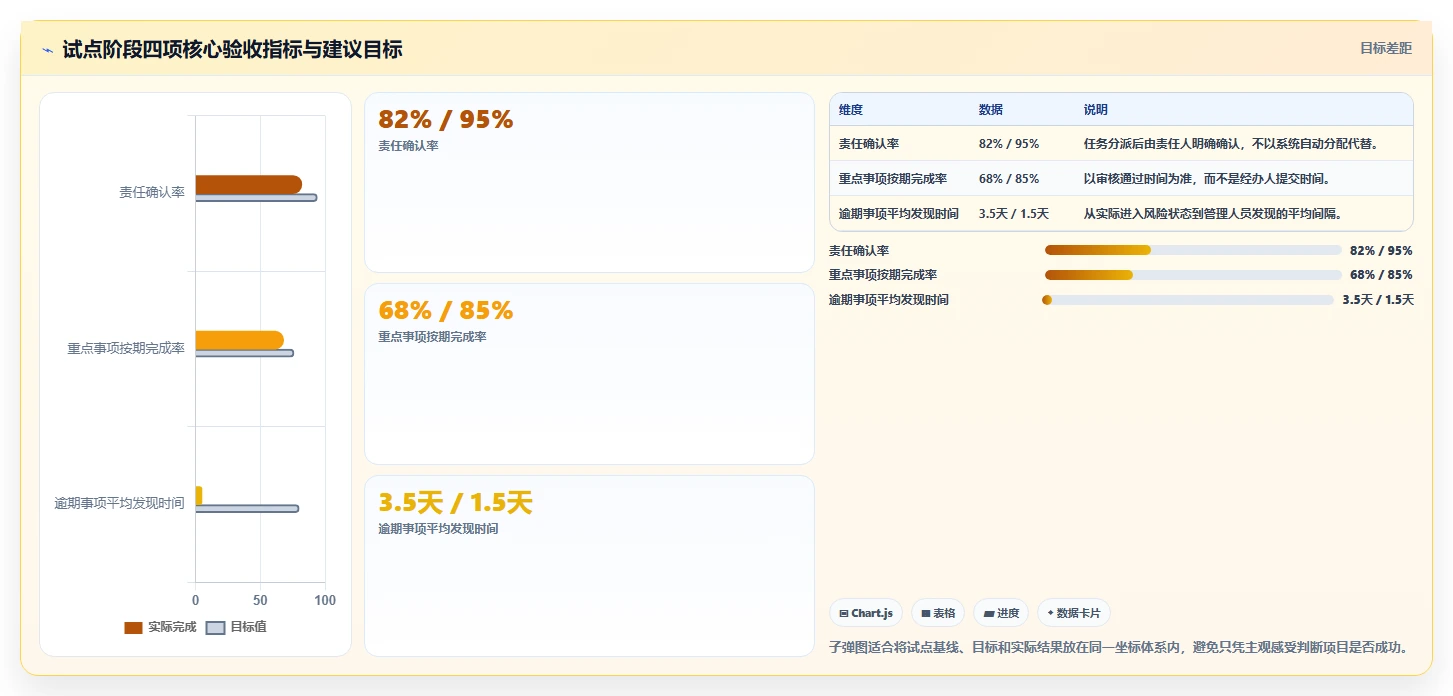Click the header icon beside the title

pyautogui.click(x=47, y=50)
